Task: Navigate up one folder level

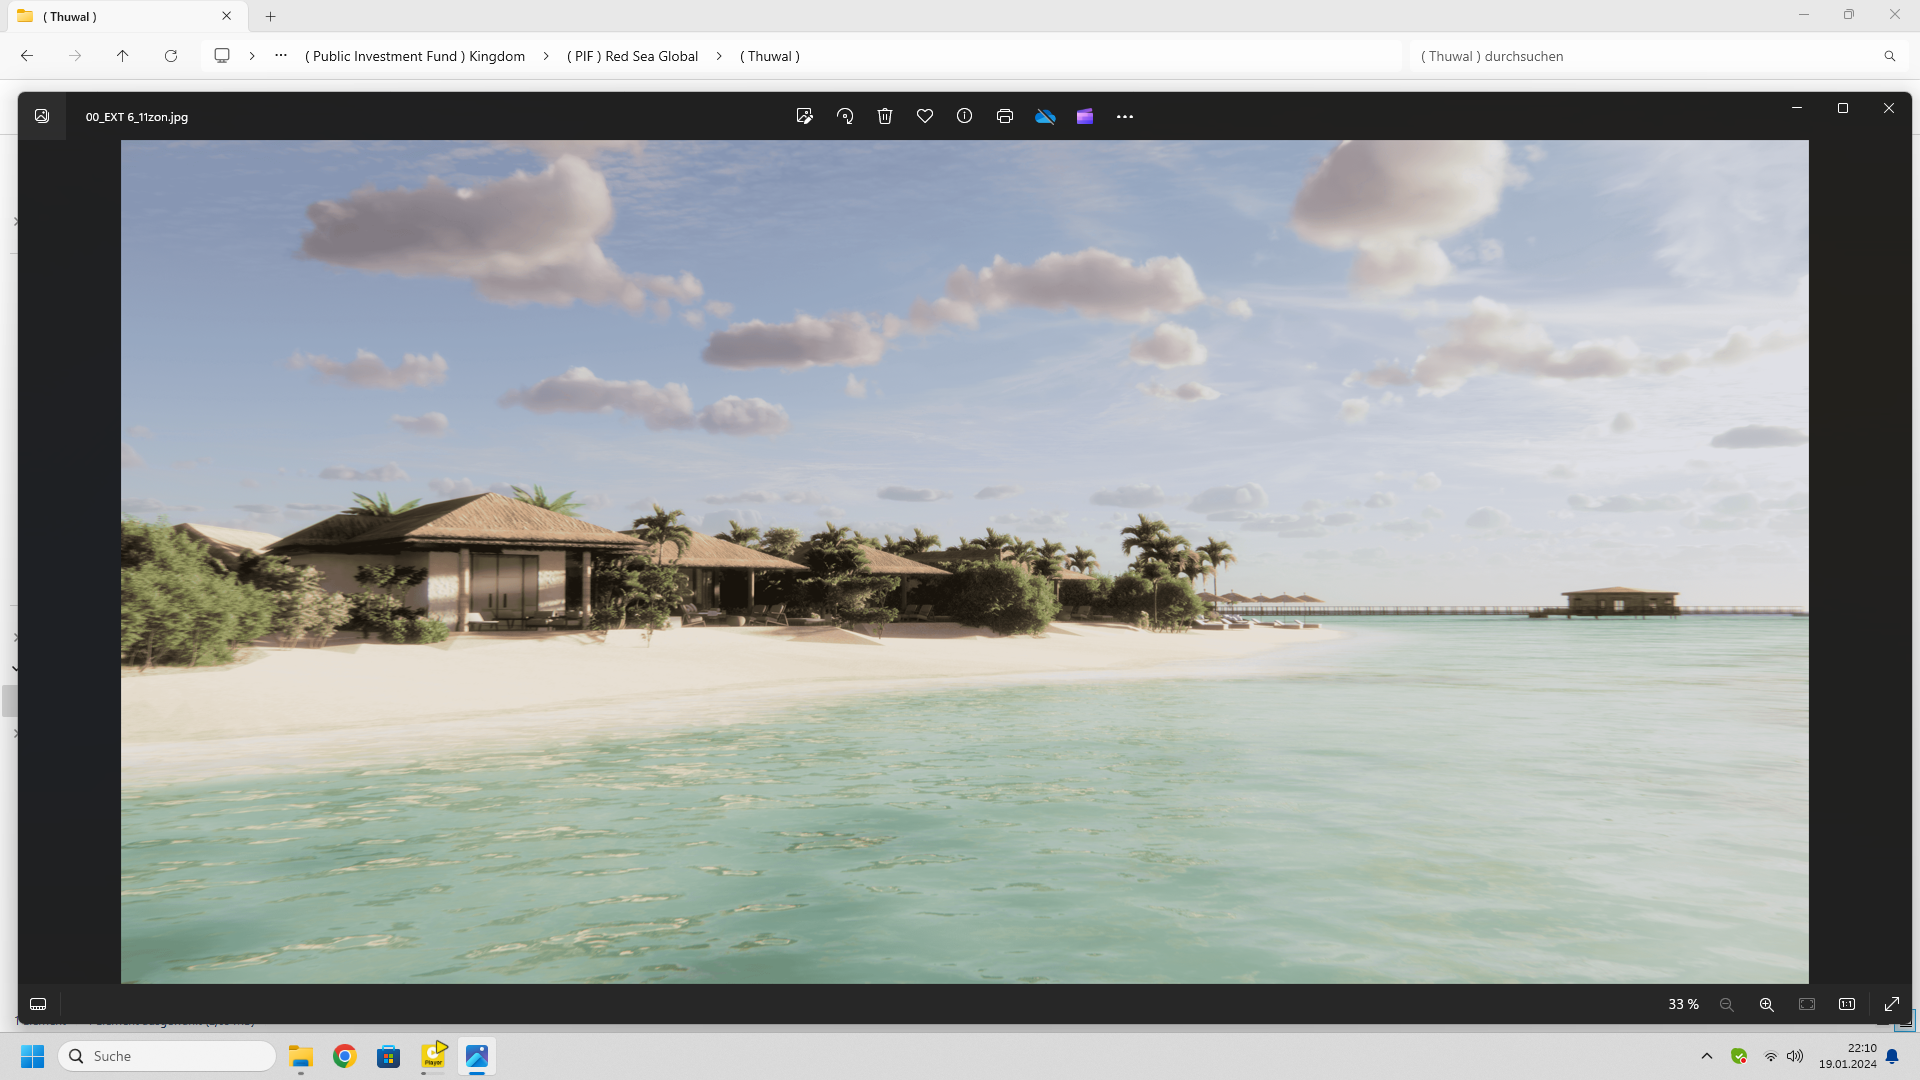Action: tap(123, 56)
